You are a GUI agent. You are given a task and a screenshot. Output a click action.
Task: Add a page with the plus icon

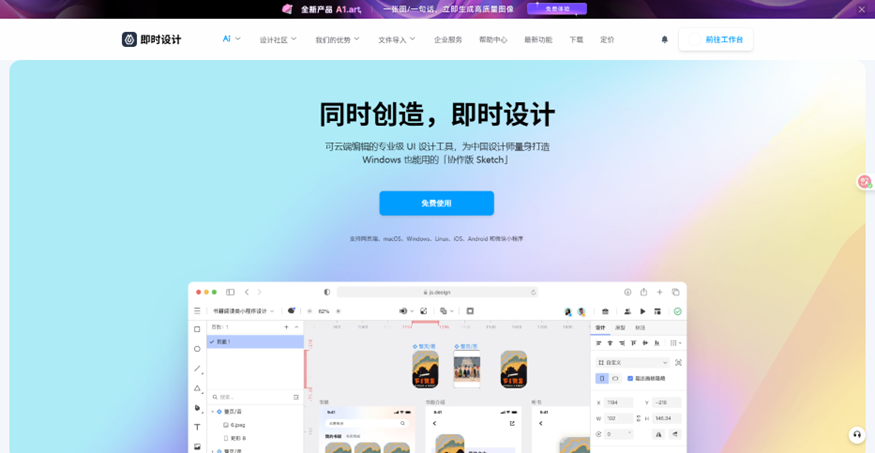[x=286, y=327]
